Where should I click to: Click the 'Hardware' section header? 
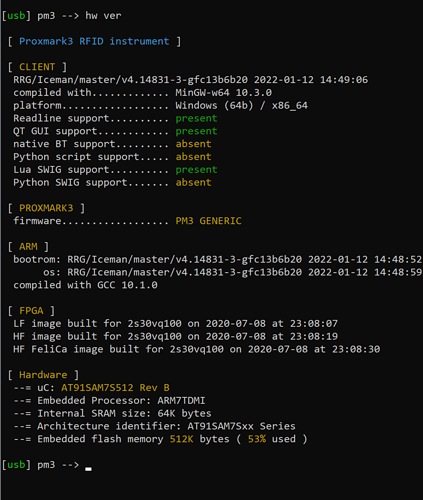43,375
